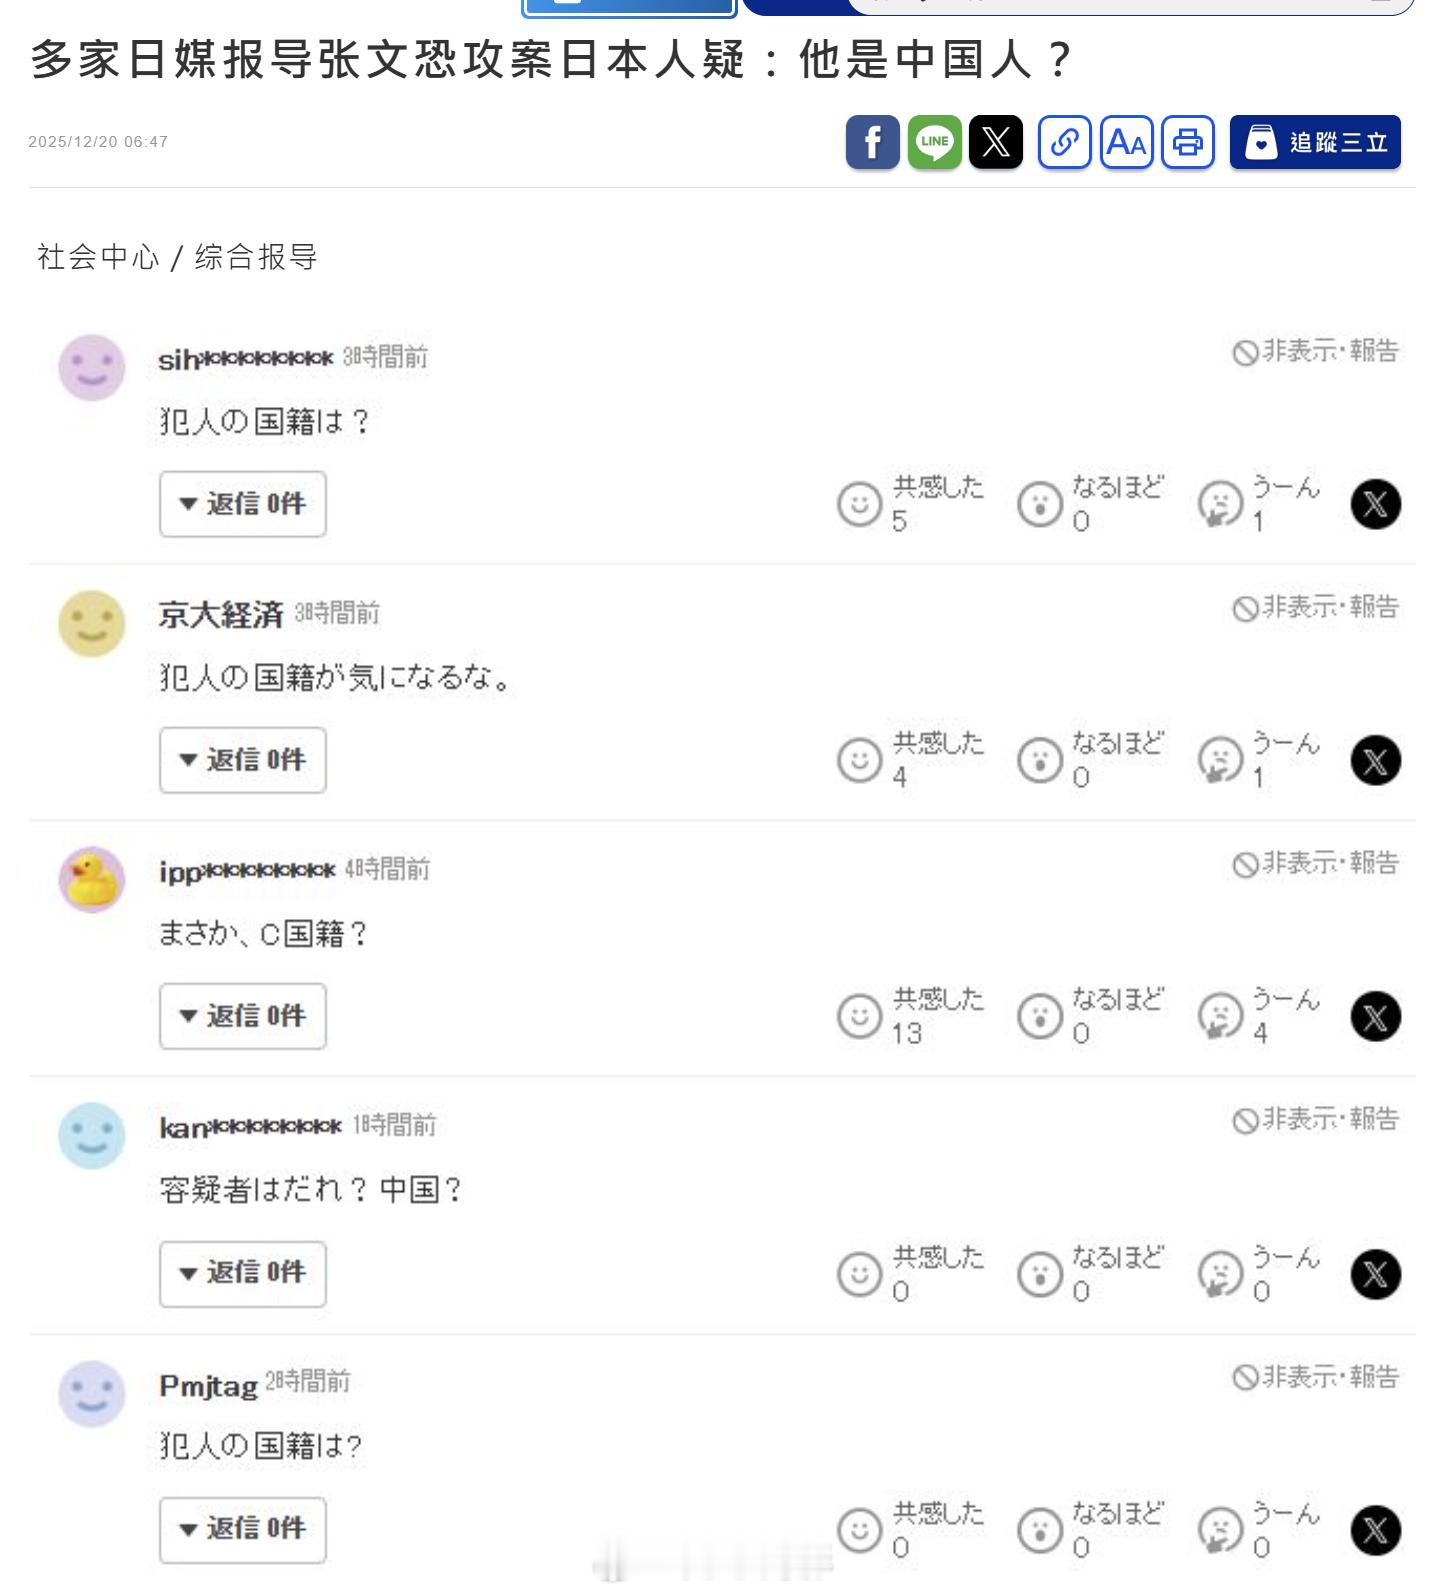Toggle 共感した reaction on 京大経済 comment
Viewport: 1429px width, 1596px height.
[x=910, y=759]
